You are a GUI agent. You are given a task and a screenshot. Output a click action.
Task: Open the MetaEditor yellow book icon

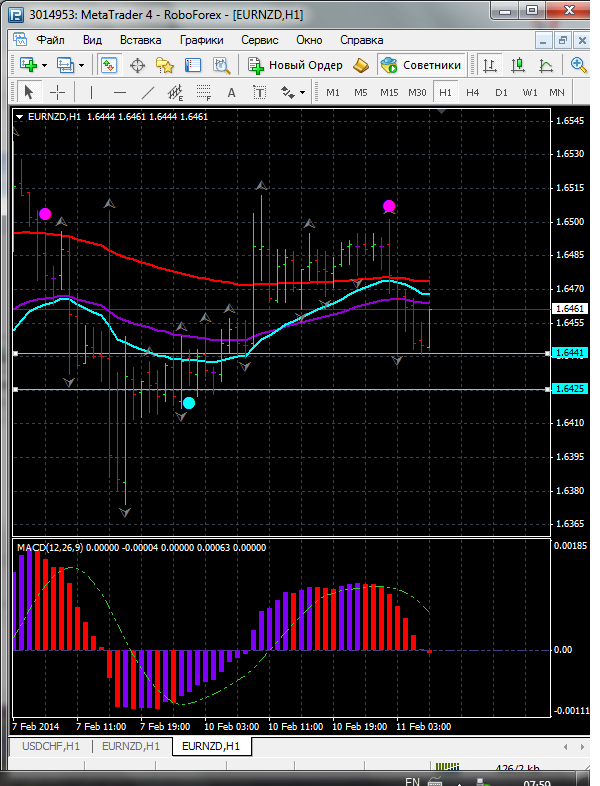click(x=361, y=65)
